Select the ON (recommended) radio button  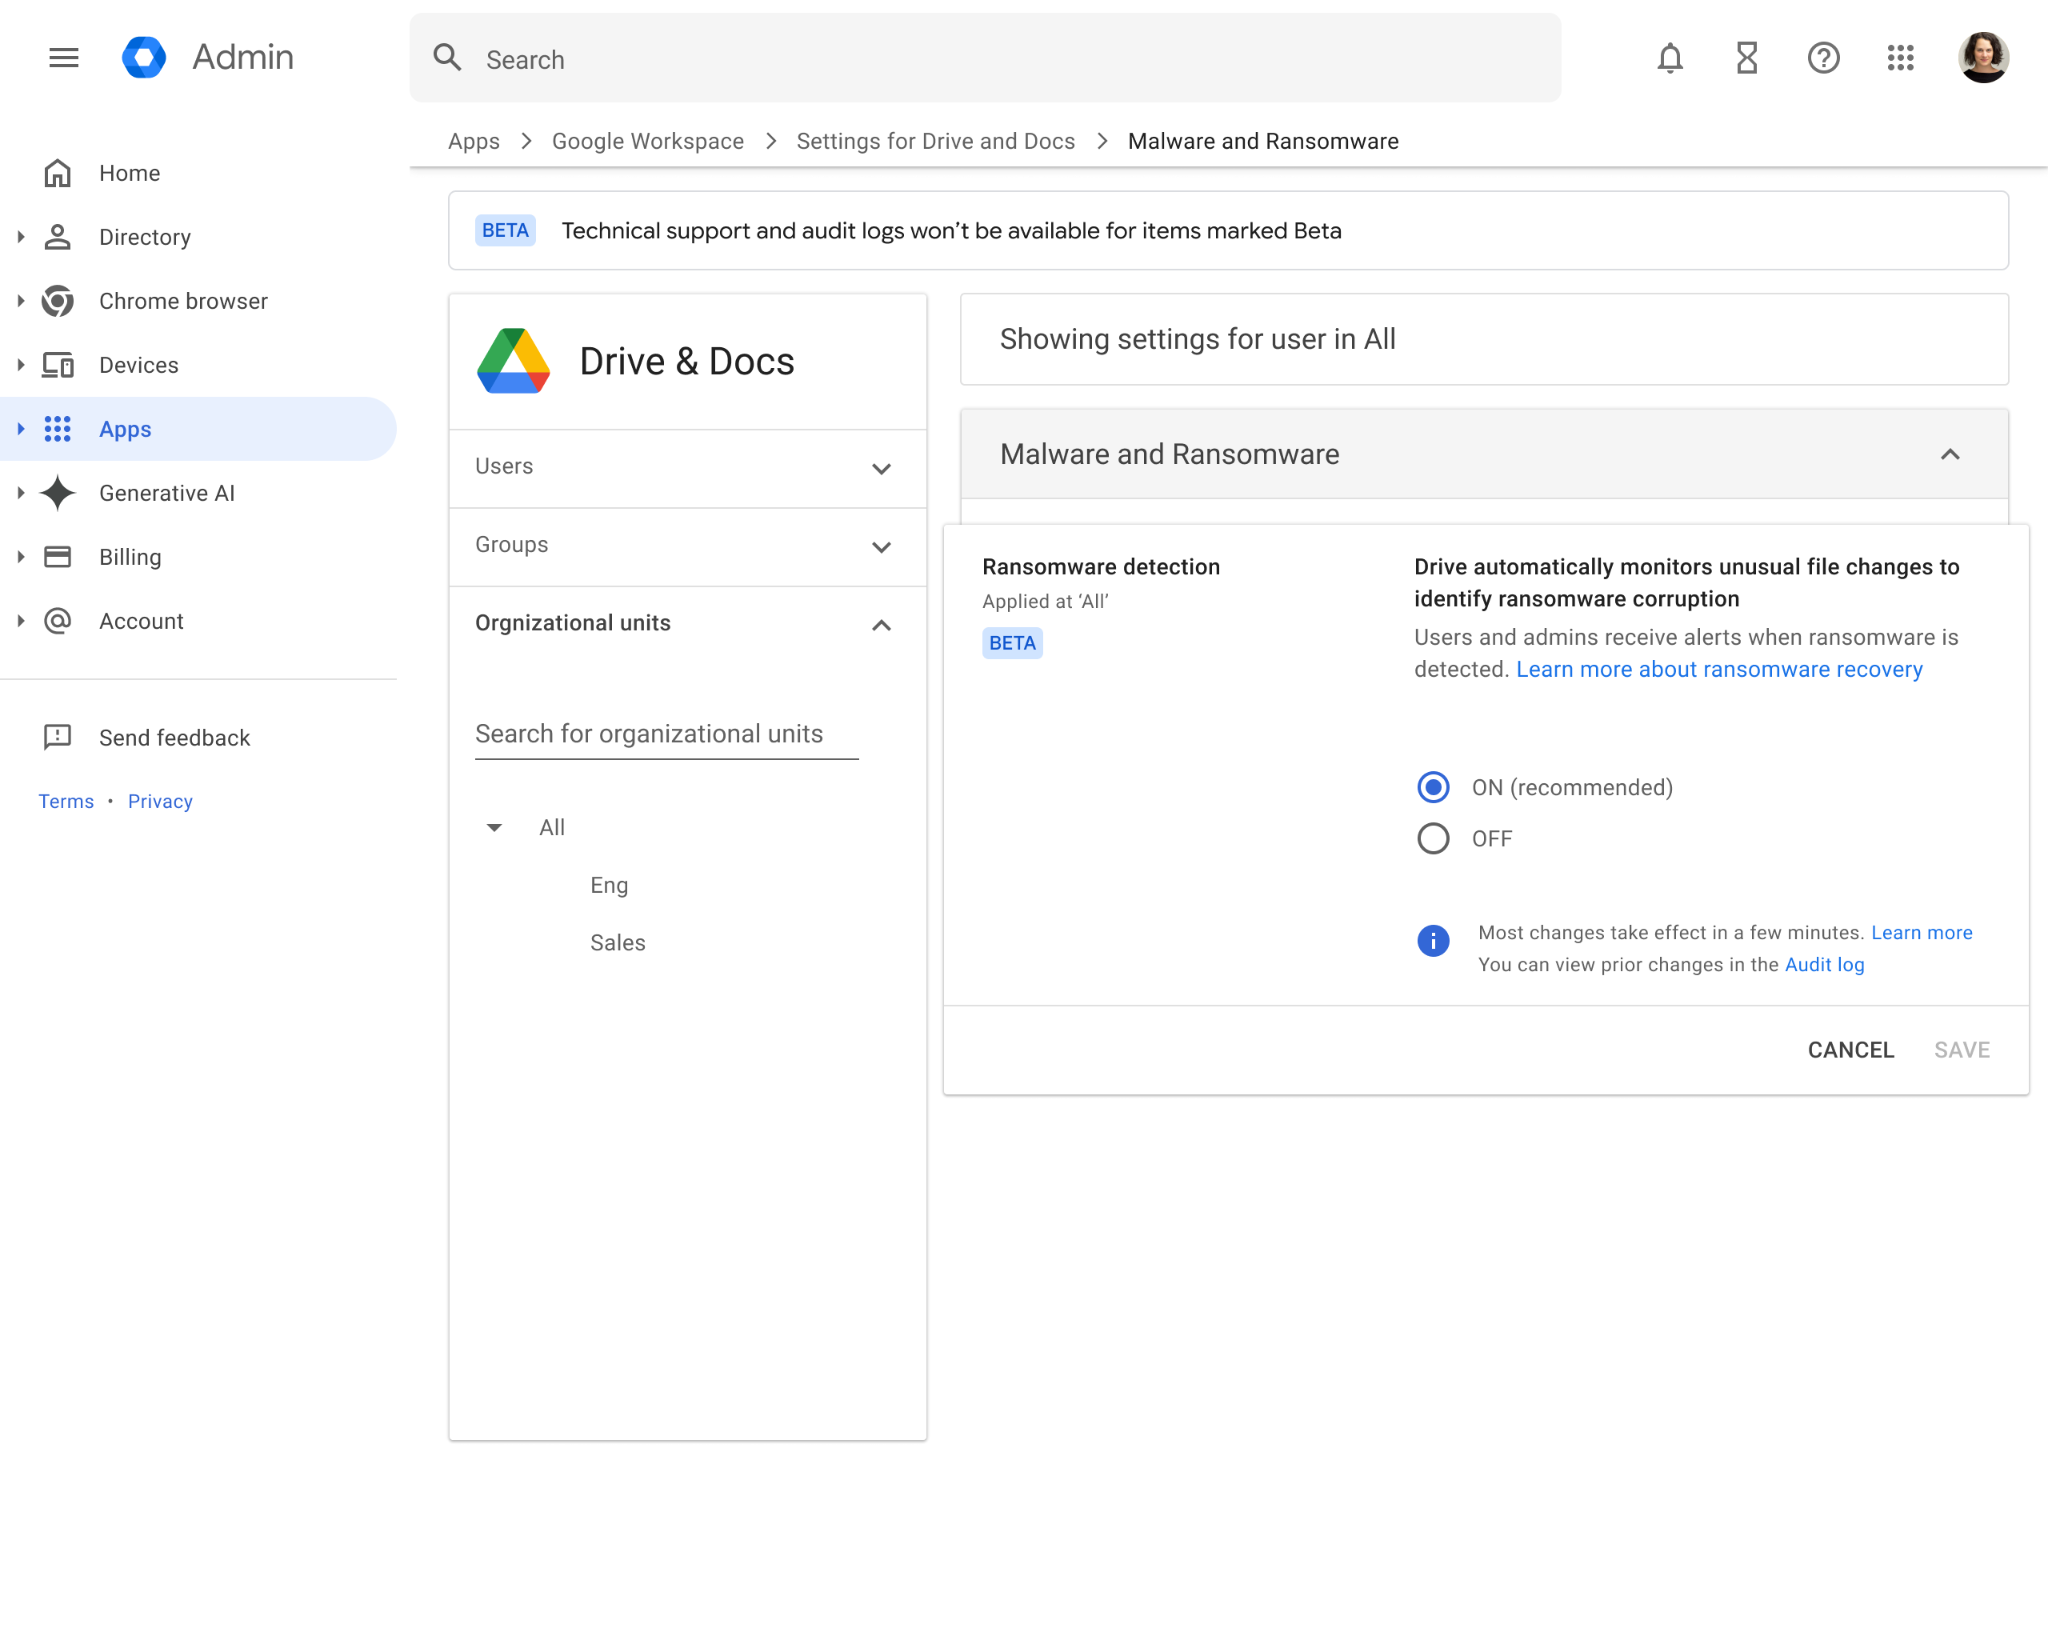1433,787
